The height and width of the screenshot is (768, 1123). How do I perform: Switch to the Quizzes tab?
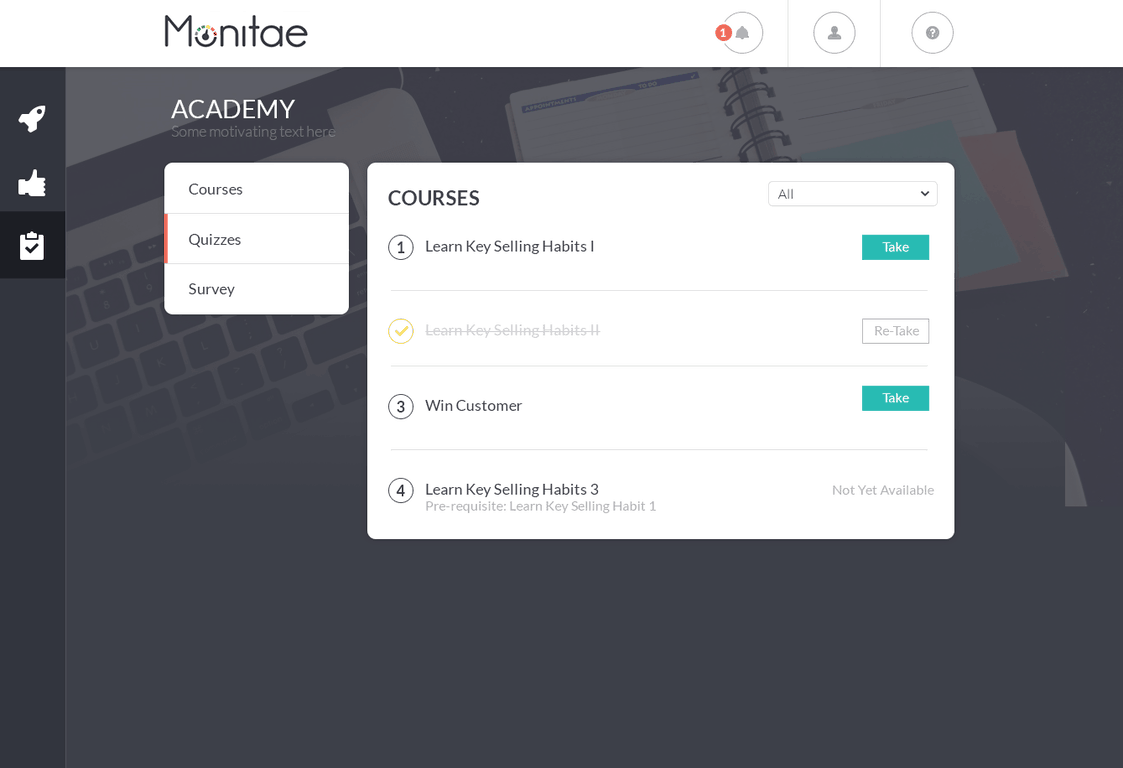click(x=215, y=239)
